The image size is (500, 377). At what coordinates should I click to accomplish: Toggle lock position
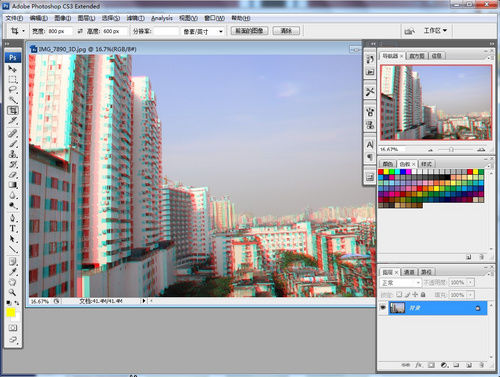pos(415,295)
